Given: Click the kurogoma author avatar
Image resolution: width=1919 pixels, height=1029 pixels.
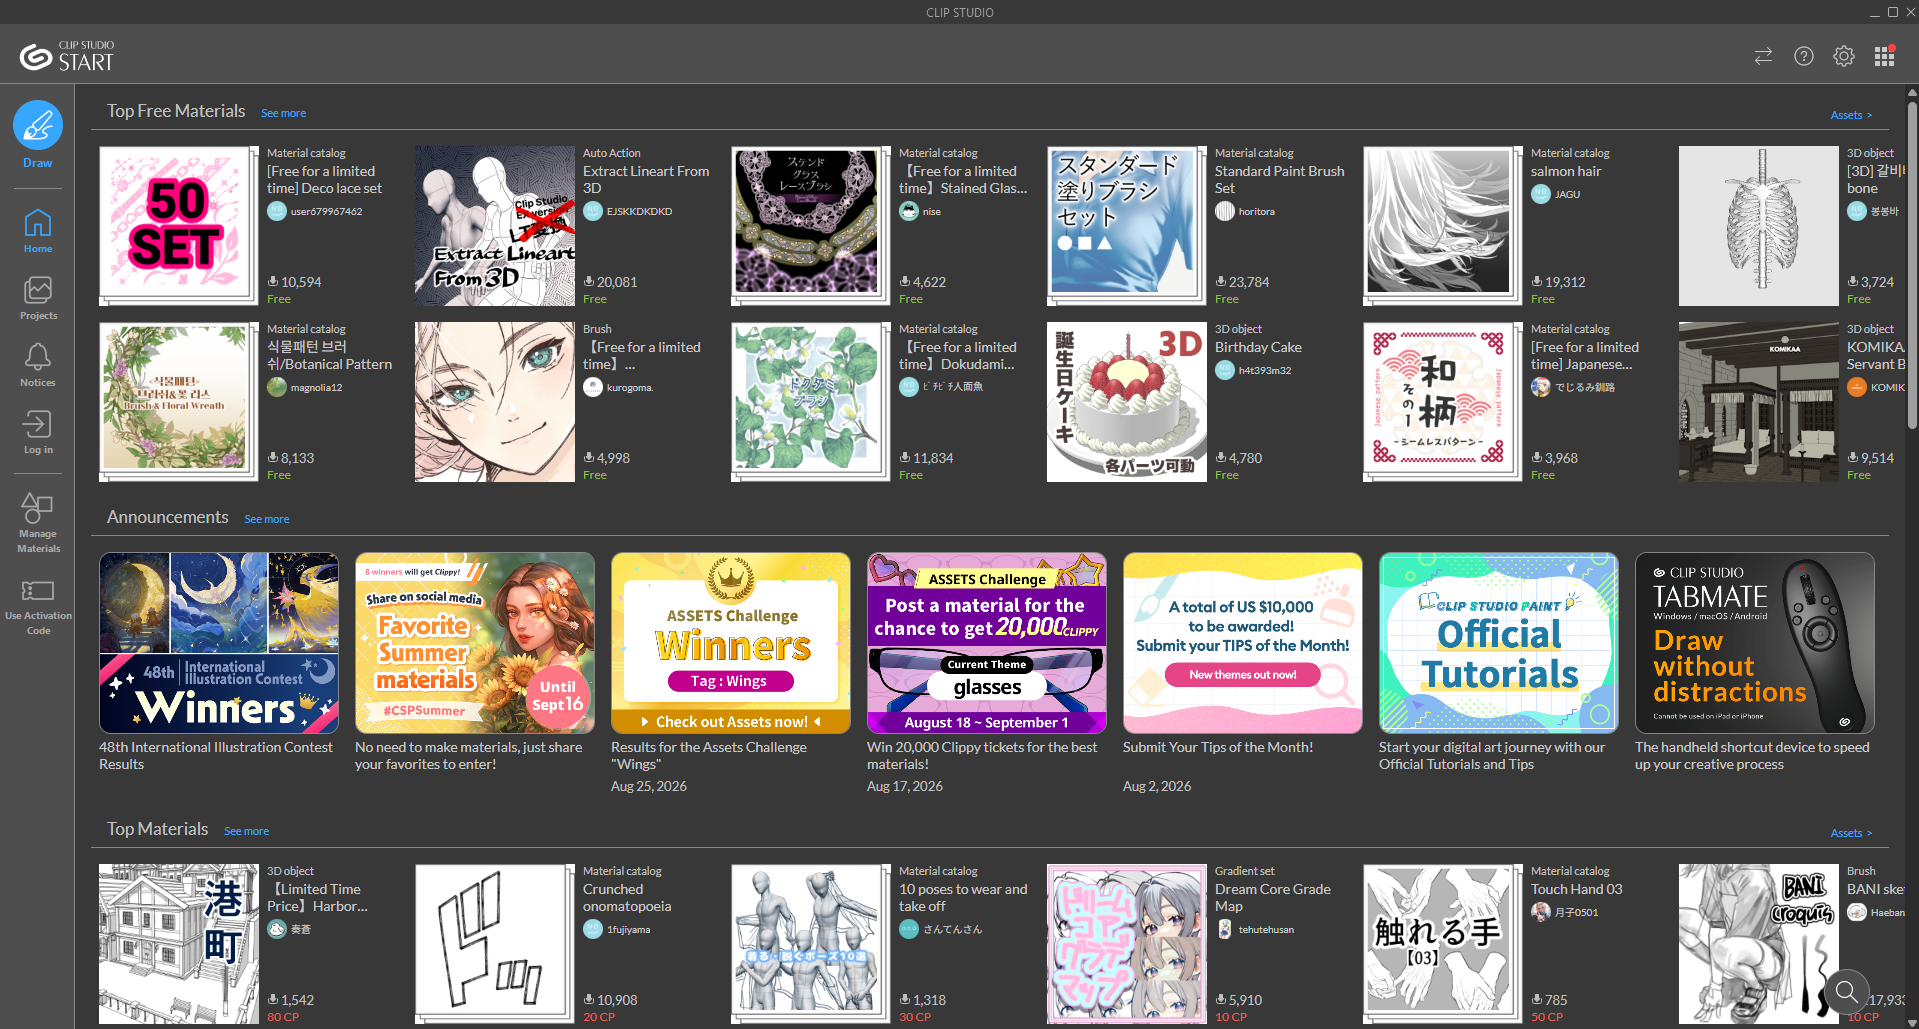Looking at the screenshot, I should click(x=593, y=387).
